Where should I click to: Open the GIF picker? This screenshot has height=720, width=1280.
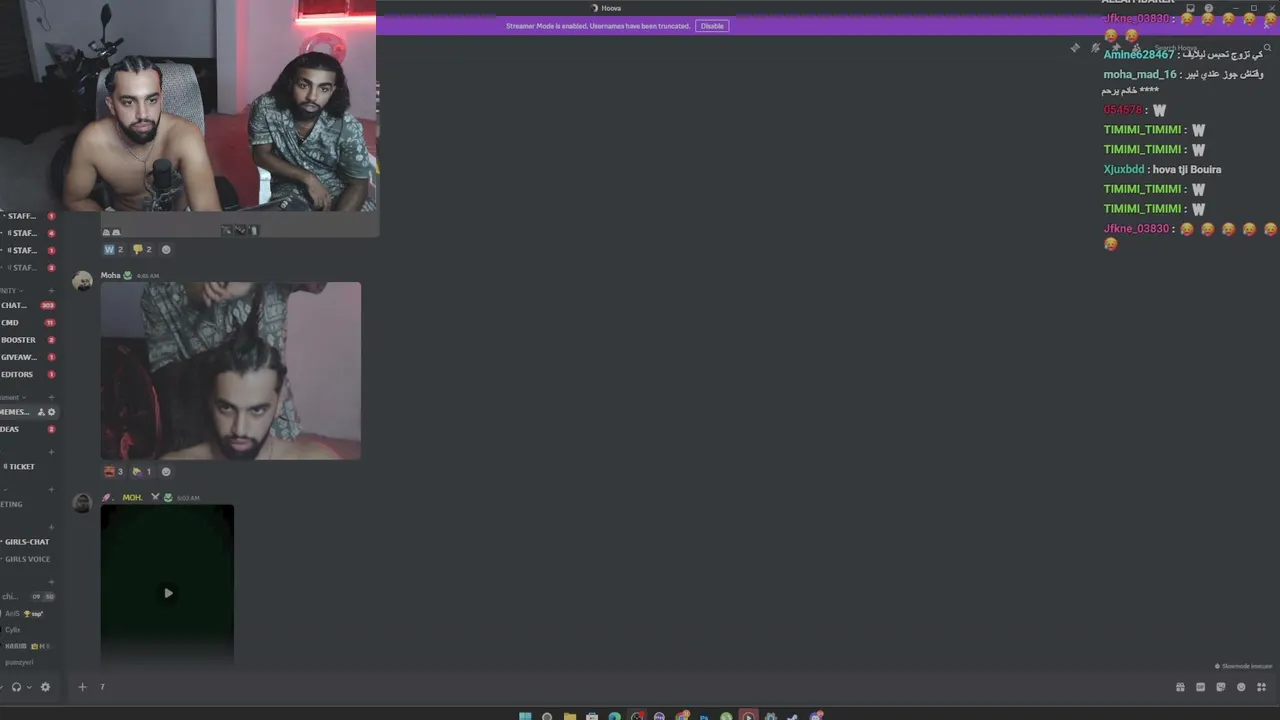[x=1200, y=687]
